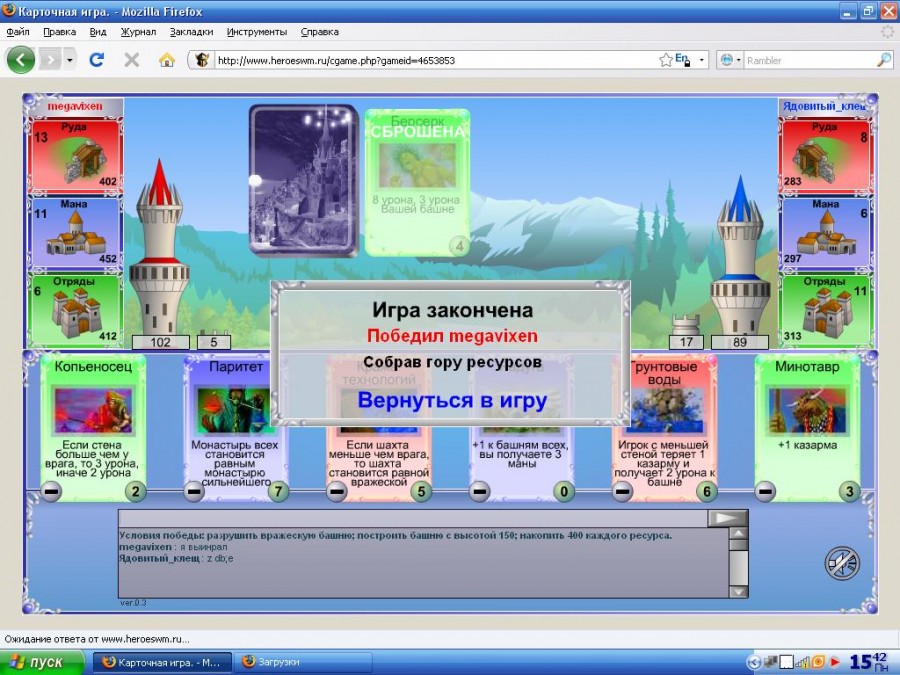Click the tower height value 102
Viewport: 900px width, 675px height.
pyautogui.click(x=161, y=343)
